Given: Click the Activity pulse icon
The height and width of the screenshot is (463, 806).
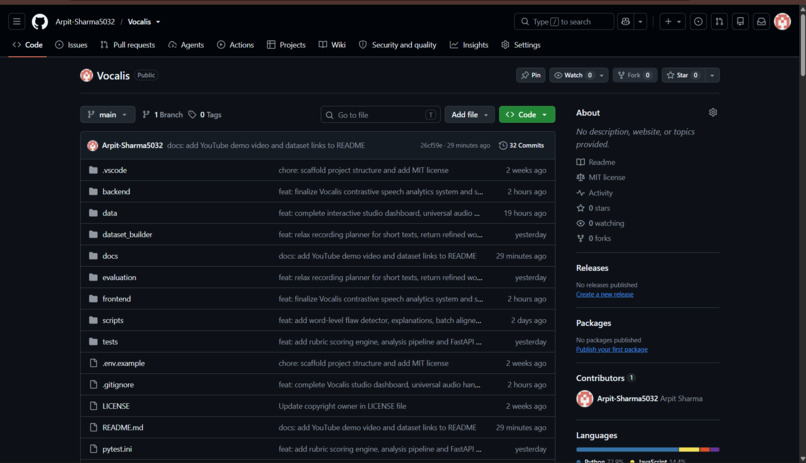Looking at the screenshot, I should [x=580, y=193].
